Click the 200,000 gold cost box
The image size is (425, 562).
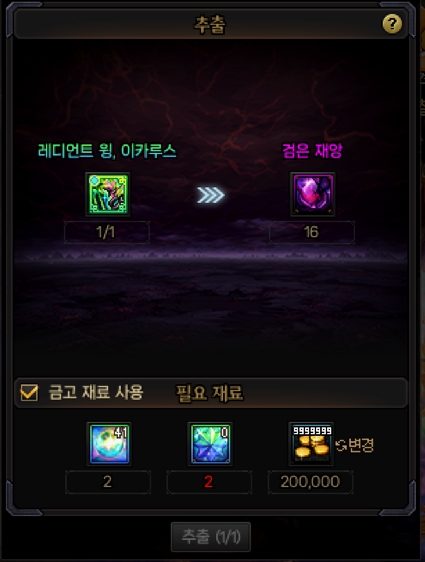[310, 482]
